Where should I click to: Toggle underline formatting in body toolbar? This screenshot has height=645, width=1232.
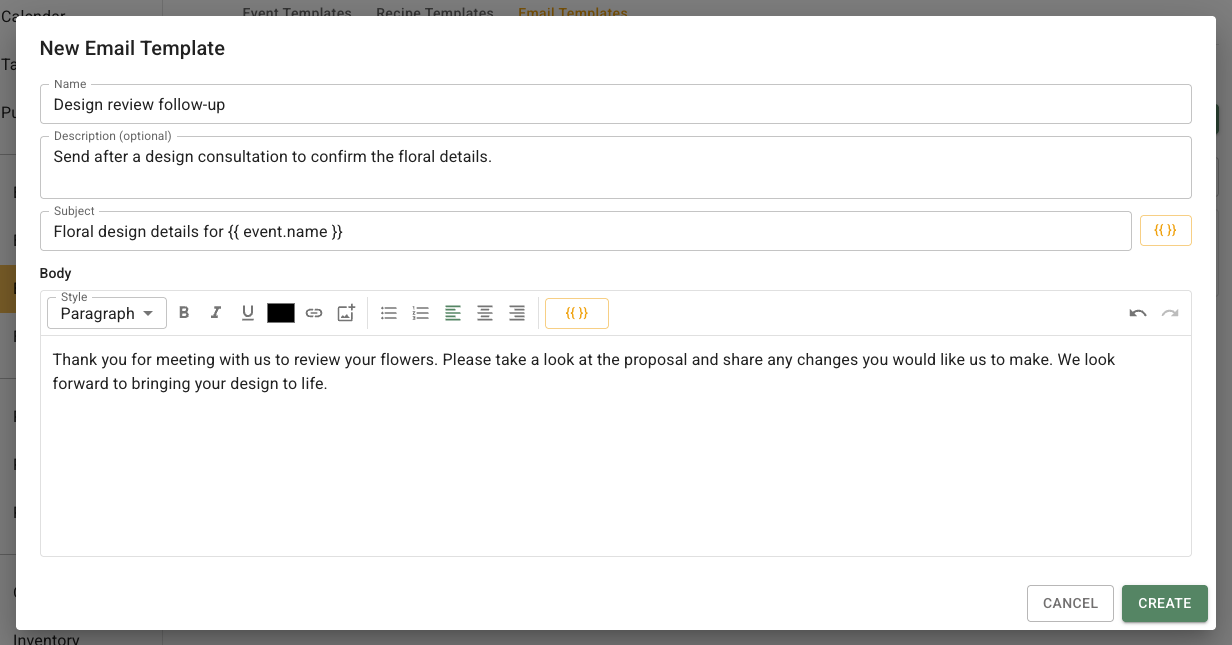(248, 313)
